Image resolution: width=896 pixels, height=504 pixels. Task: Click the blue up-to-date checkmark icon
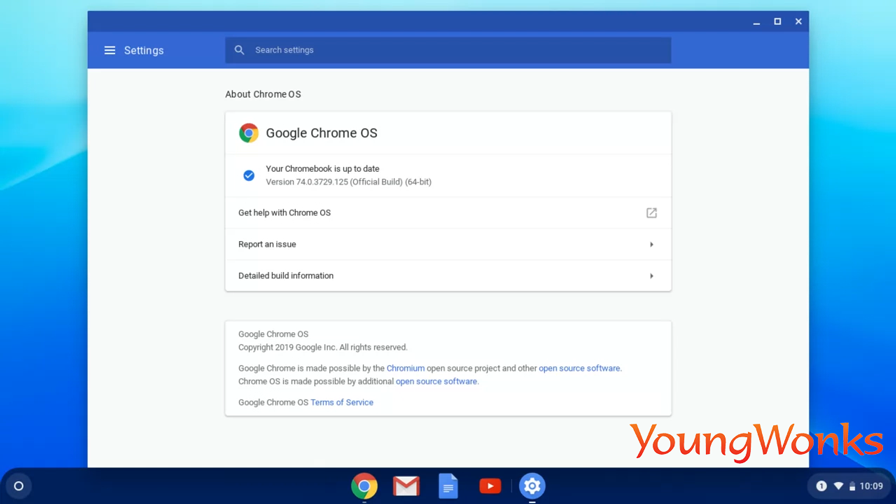[249, 175]
